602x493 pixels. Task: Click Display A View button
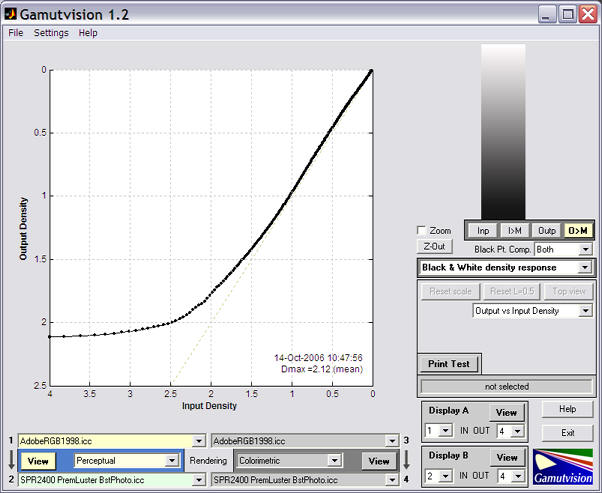pos(506,413)
